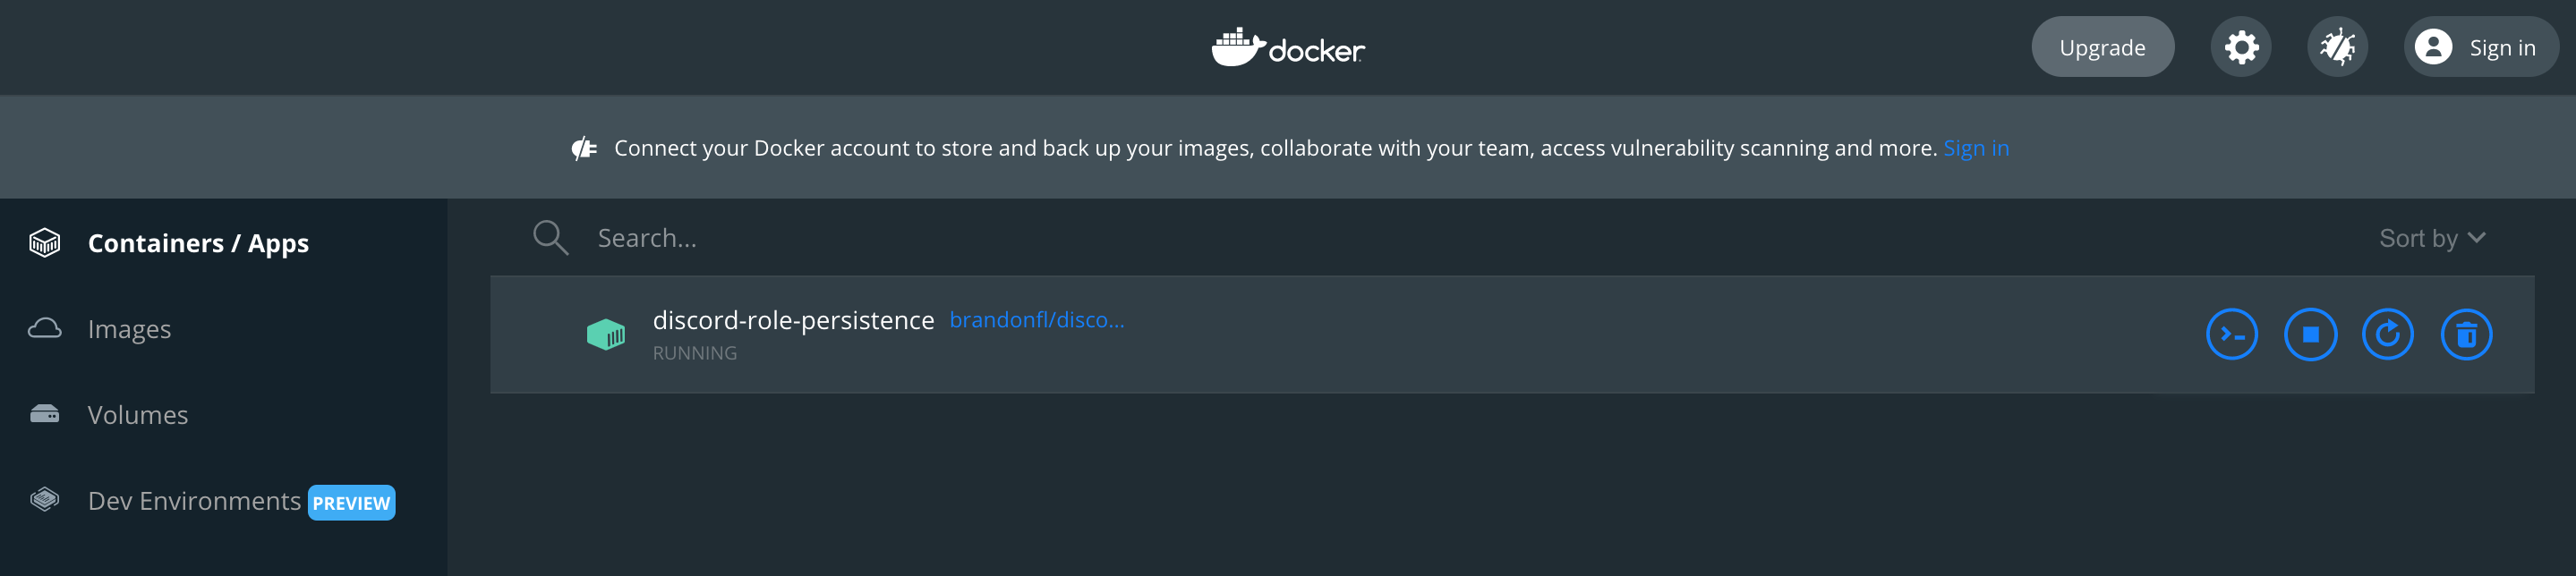The height and width of the screenshot is (576, 2576).
Task: Open Docker Desktop settings gear
Action: [x=2240, y=46]
